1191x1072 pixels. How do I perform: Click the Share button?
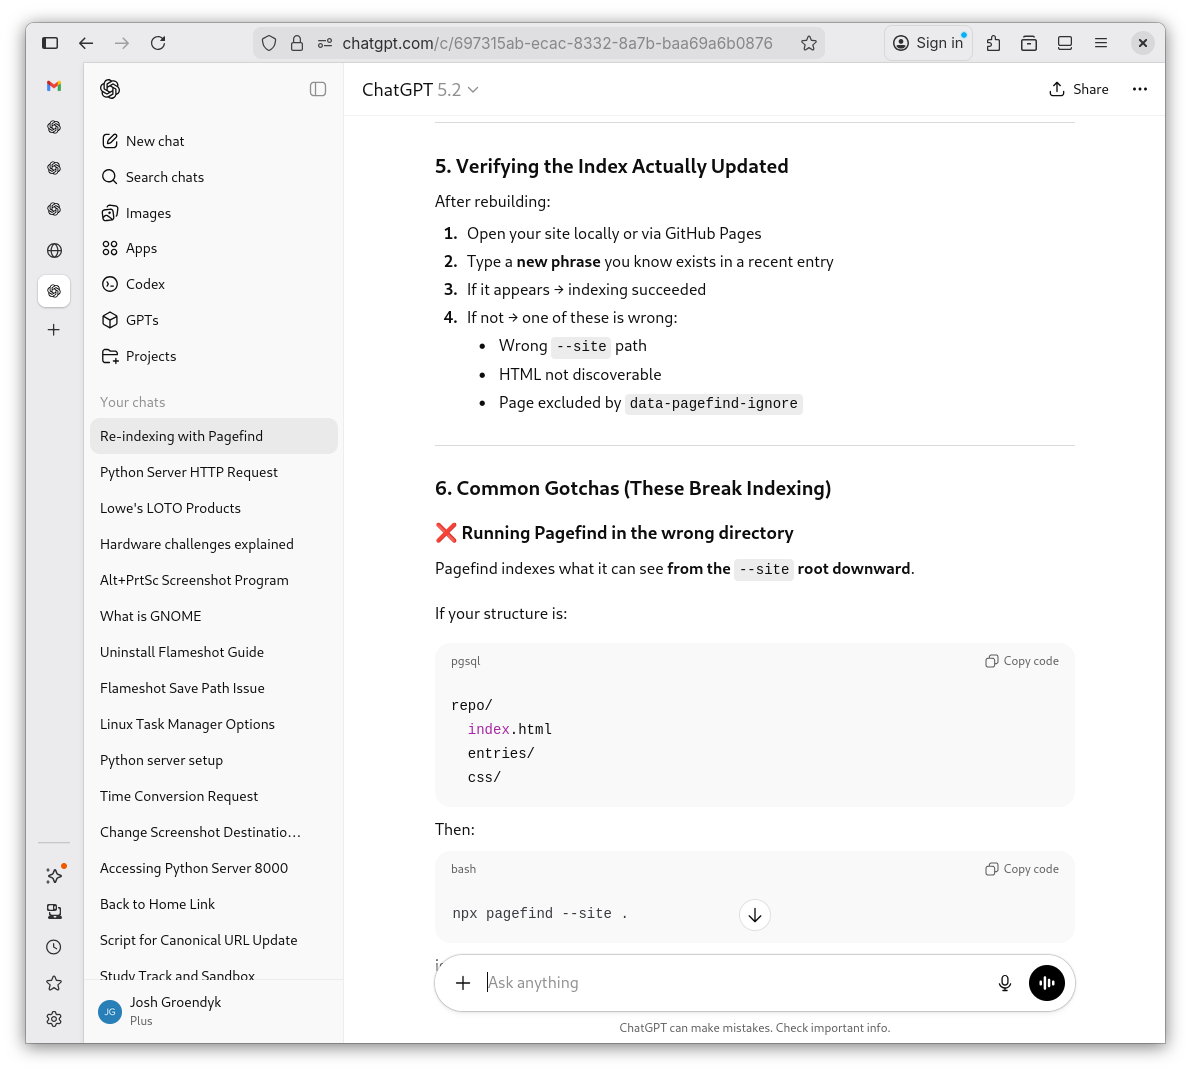(x=1079, y=89)
